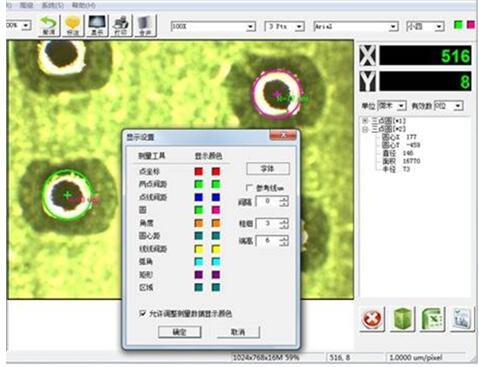Viewport: 479px width, 367px height.
Task: Click the chart report icon
Action: click(462, 319)
